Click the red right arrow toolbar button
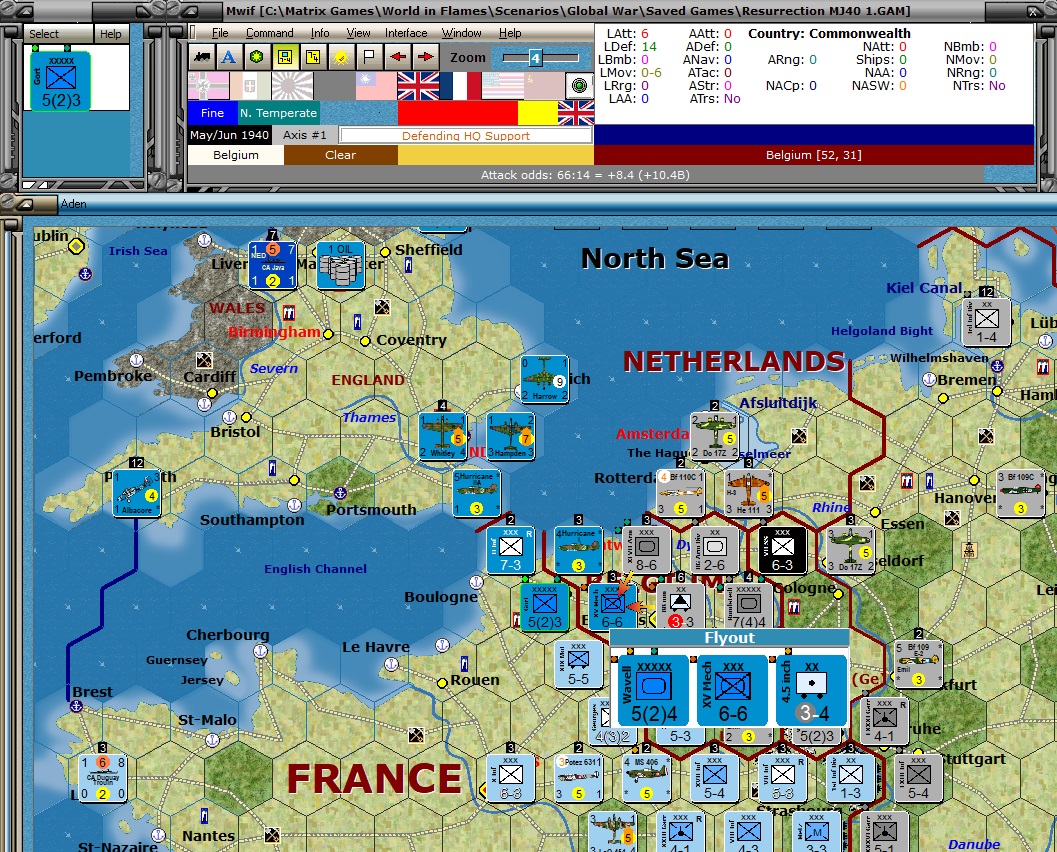1057x852 pixels. pos(425,57)
